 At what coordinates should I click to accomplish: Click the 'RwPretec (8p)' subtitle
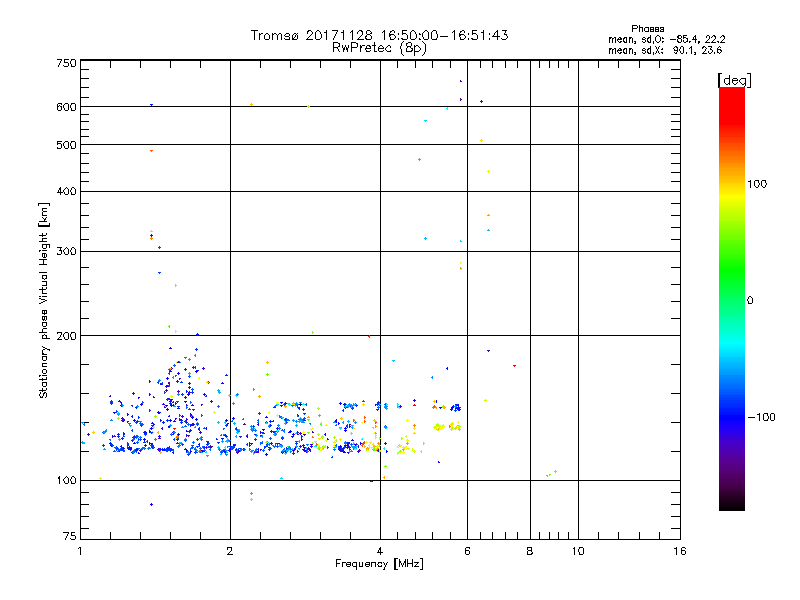(379, 48)
